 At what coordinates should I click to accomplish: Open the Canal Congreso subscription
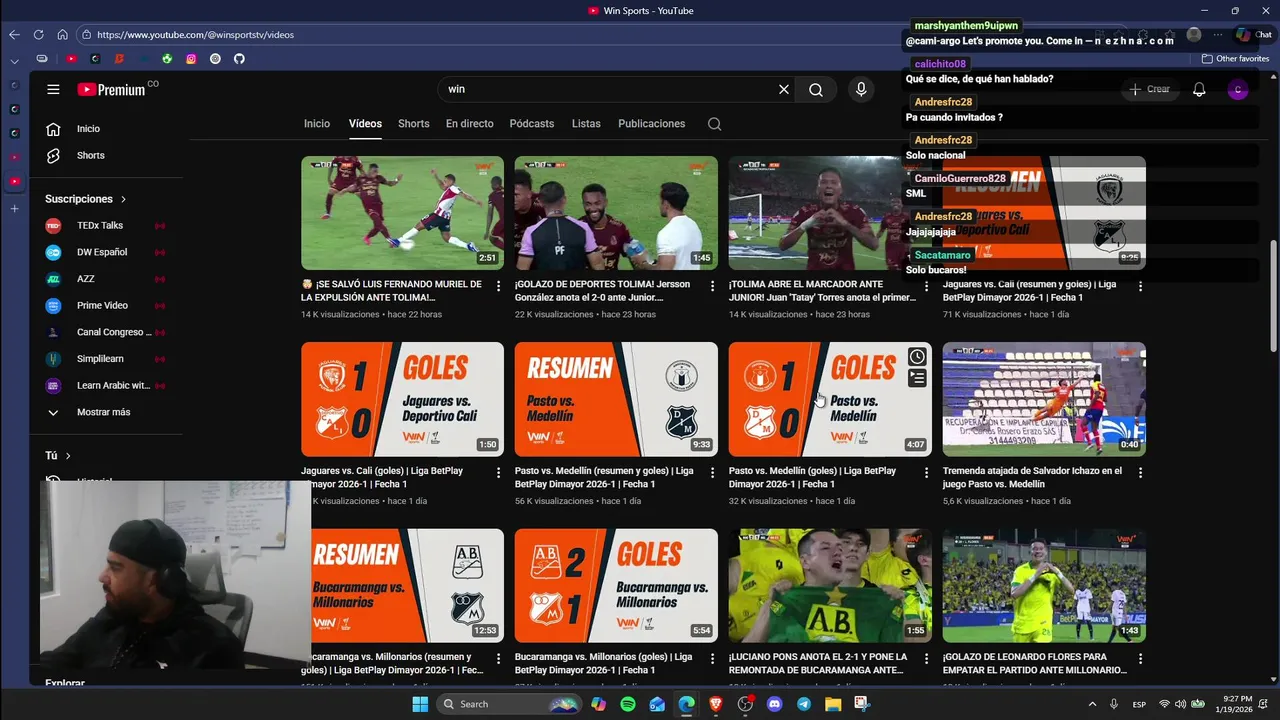[x=104, y=332]
